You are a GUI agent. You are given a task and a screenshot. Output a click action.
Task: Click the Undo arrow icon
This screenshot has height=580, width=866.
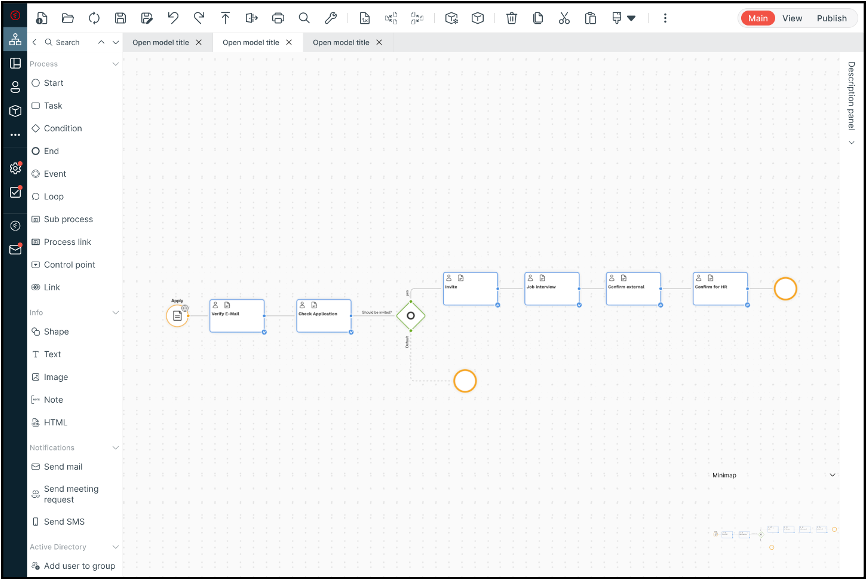[173, 18]
